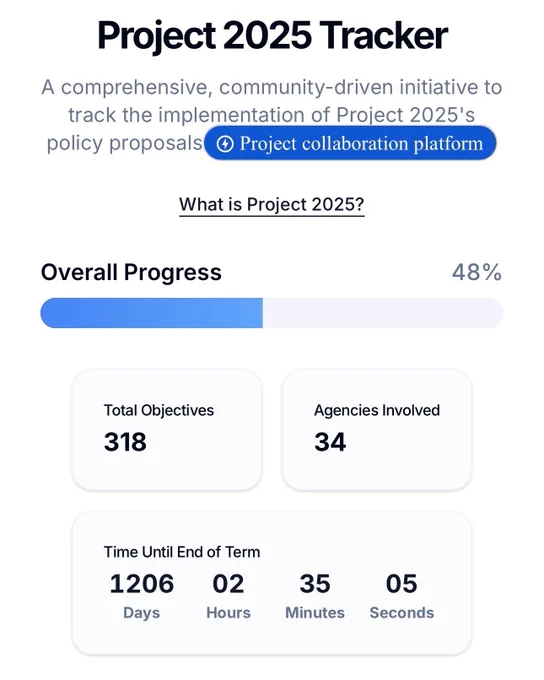
Task: Click the 1206 Days countdown value
Action: pyautogui.click(x=142, y=583)
